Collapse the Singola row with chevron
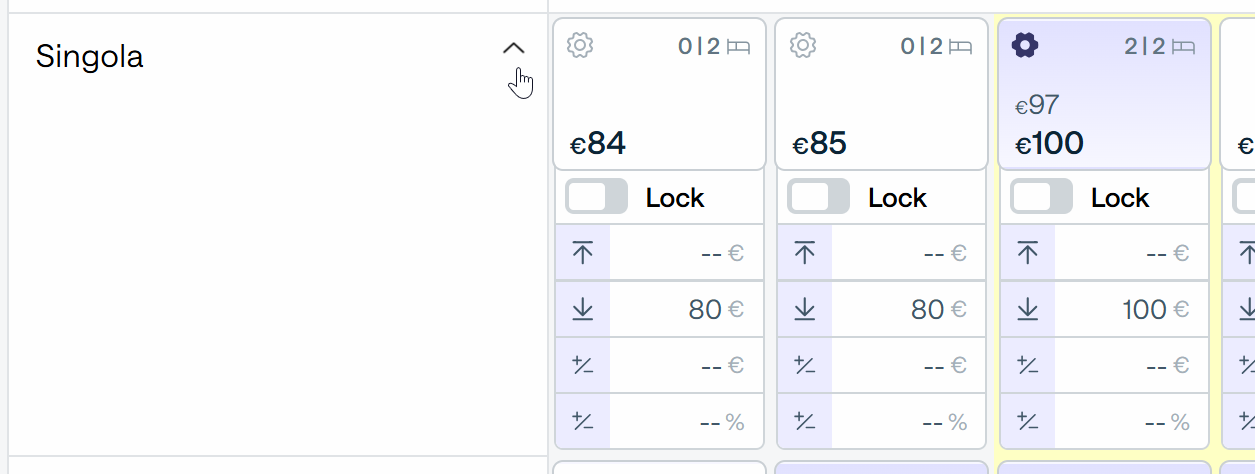This screenshot has width=1255, height=474. [x=513, y=48]
